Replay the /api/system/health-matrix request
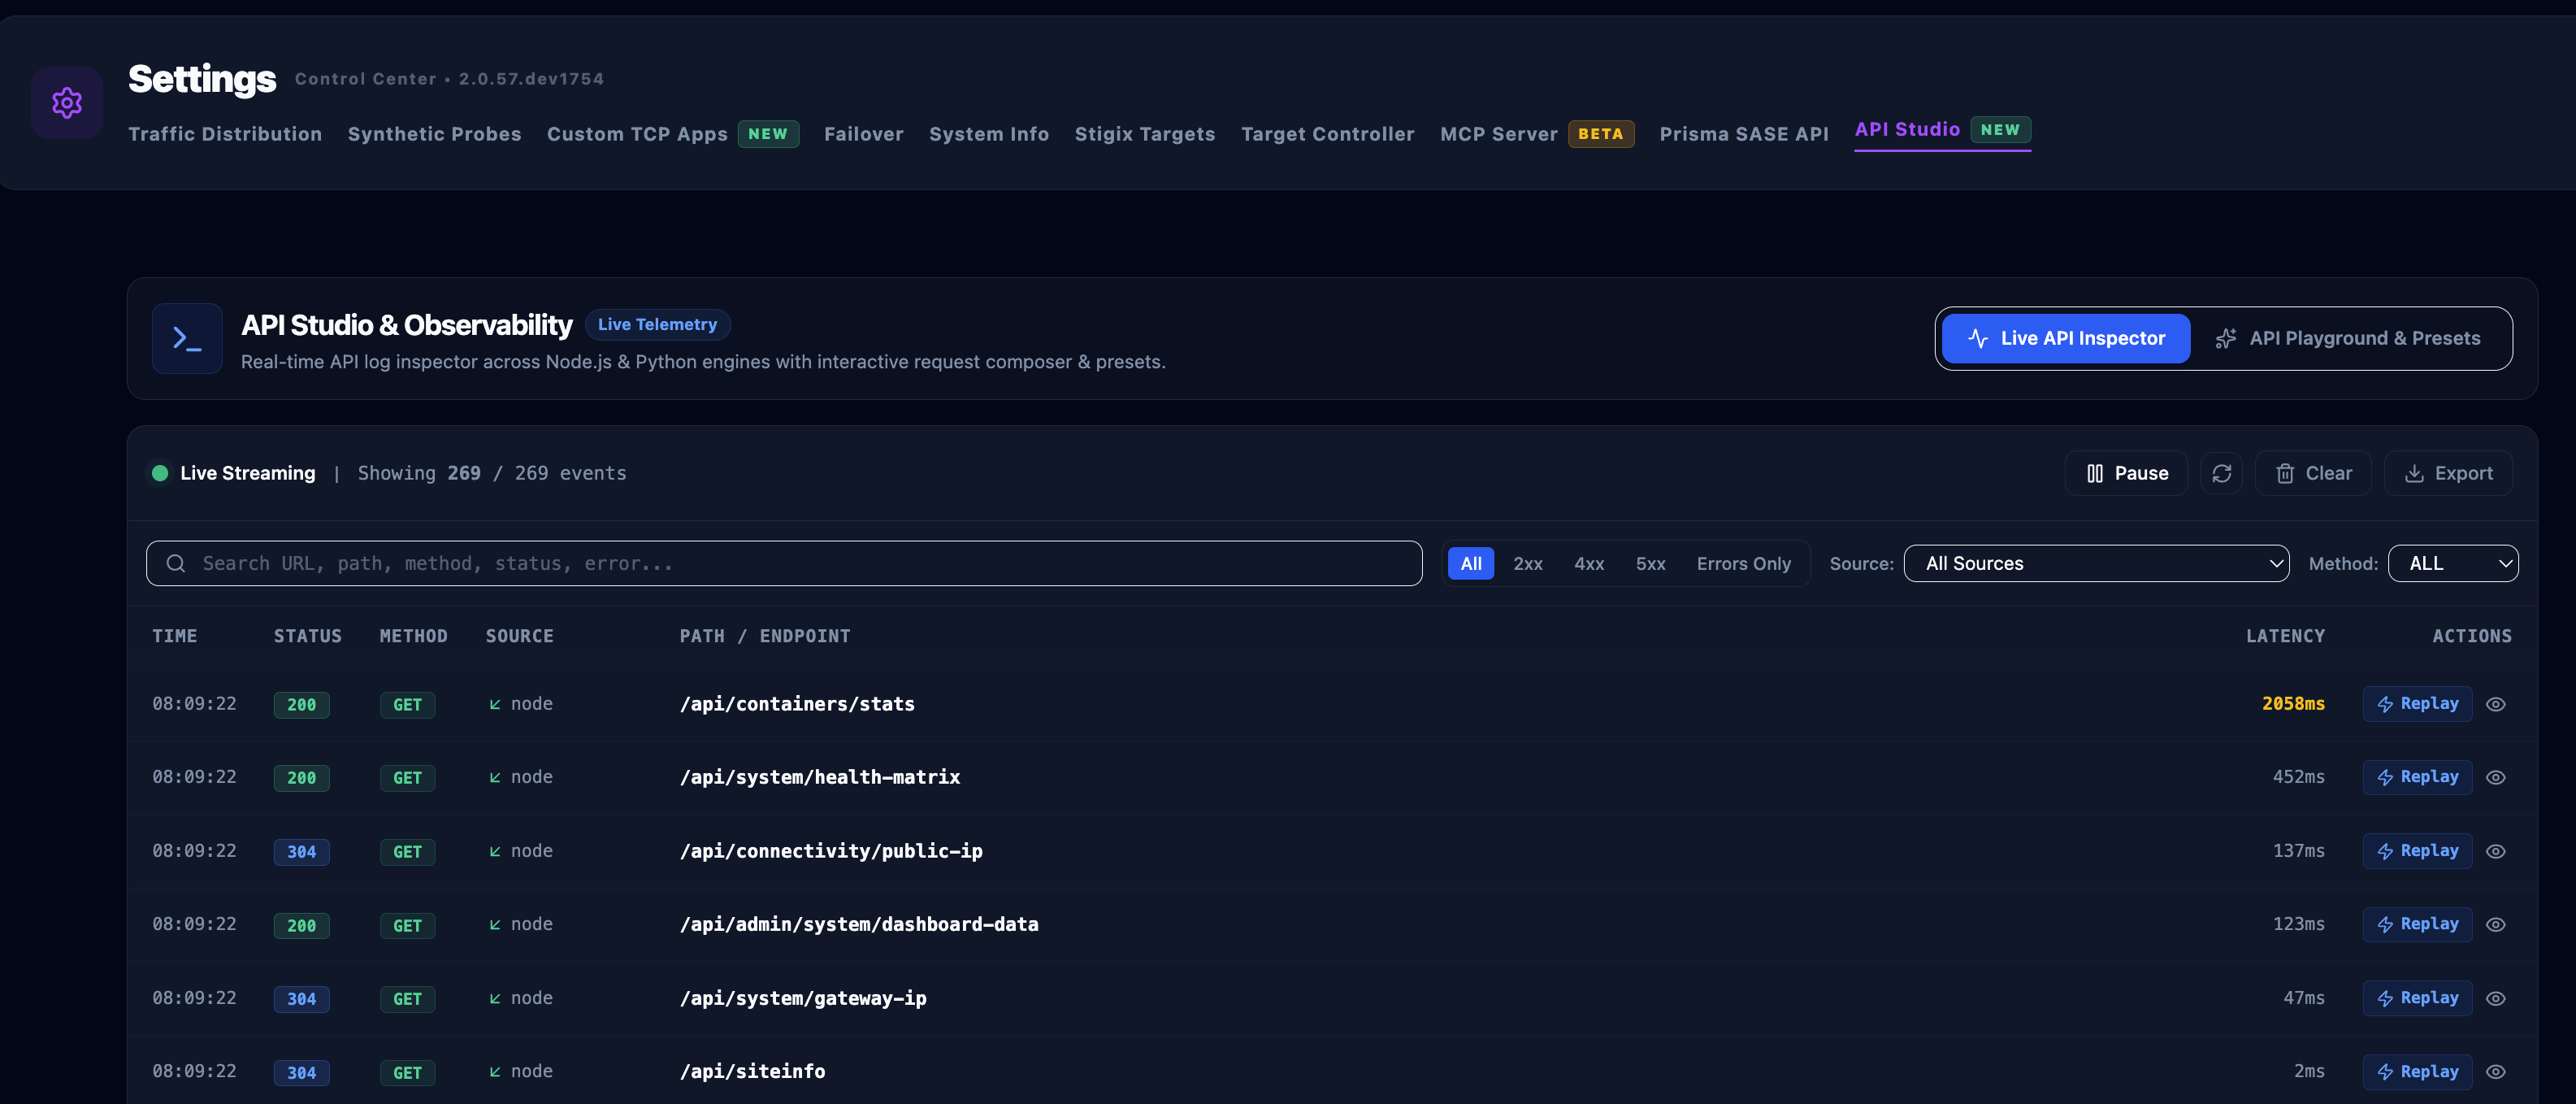 point(2417,777)
